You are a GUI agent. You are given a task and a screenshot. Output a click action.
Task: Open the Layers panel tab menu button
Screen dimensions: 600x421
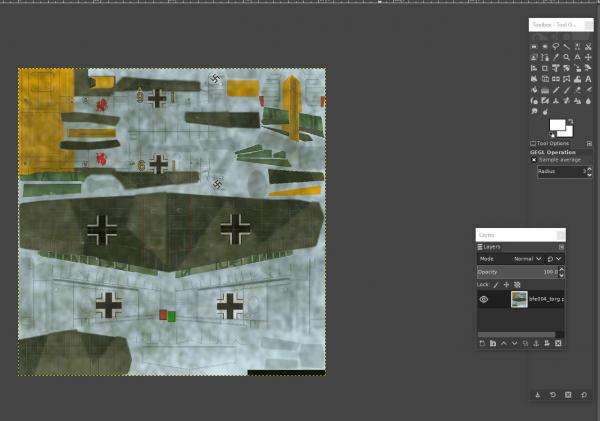tap(561, 247)
